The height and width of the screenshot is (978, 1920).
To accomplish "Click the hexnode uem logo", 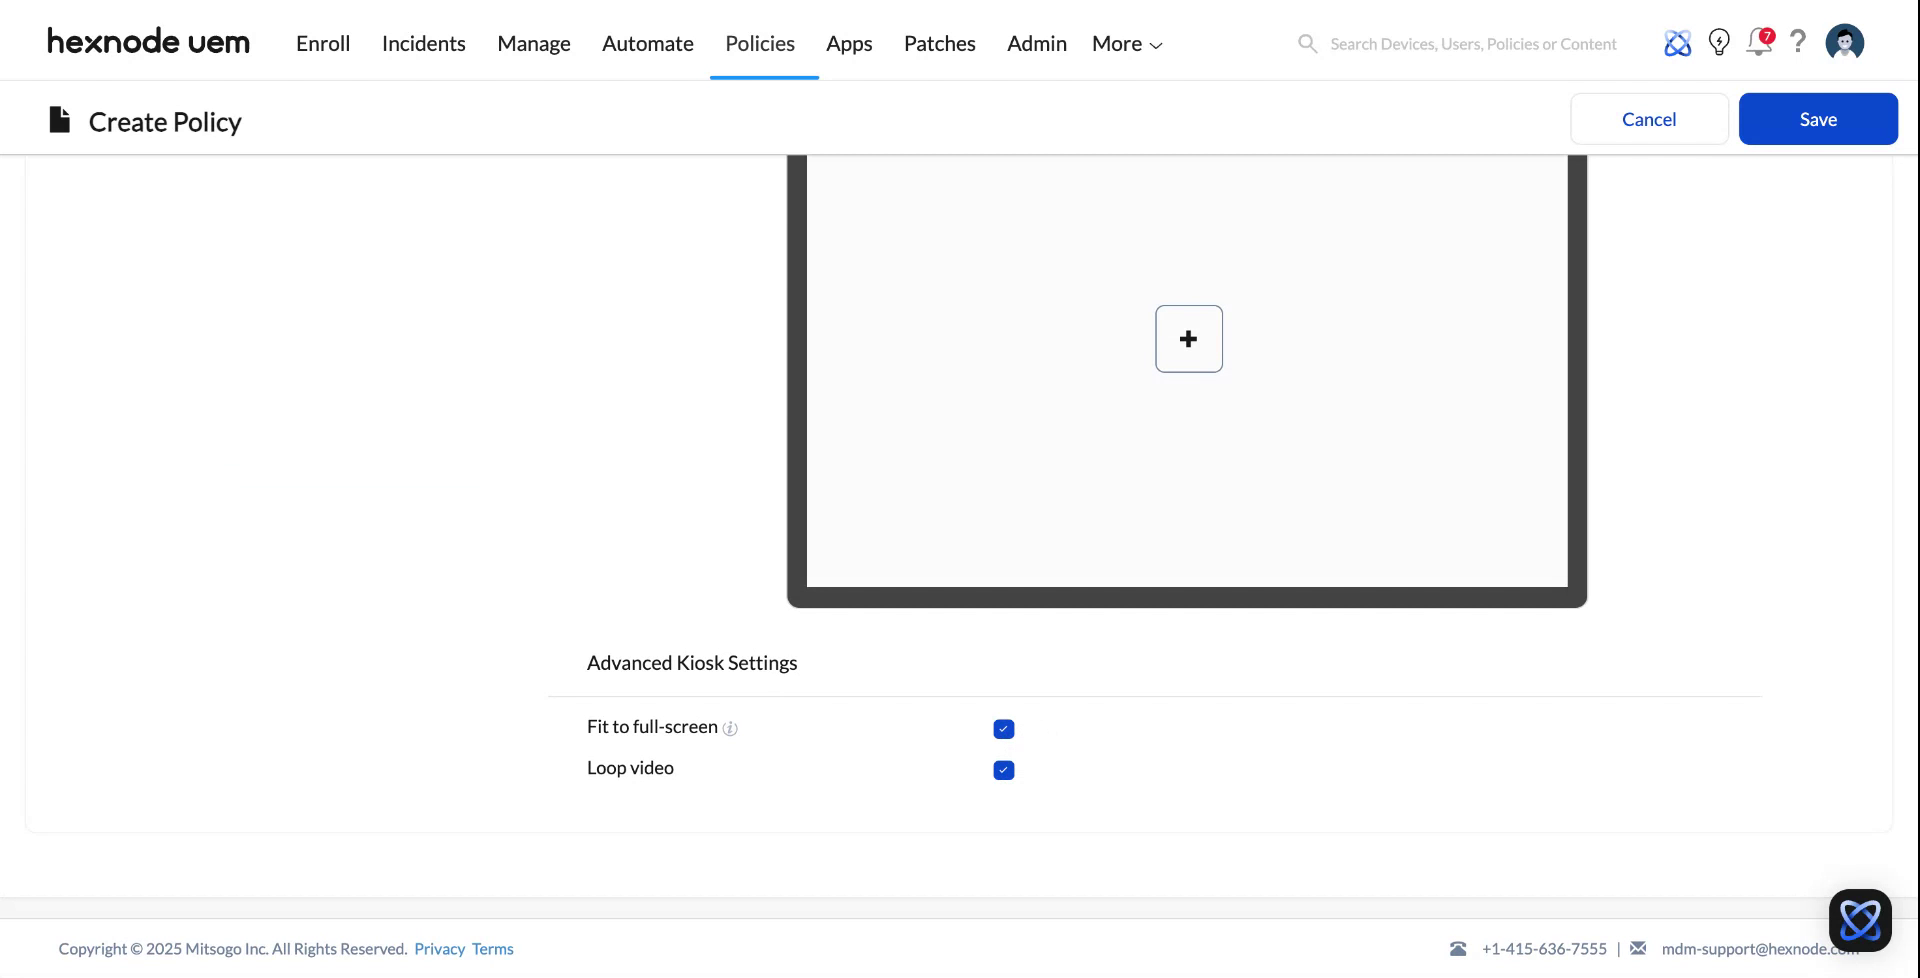I will (148, 41).
